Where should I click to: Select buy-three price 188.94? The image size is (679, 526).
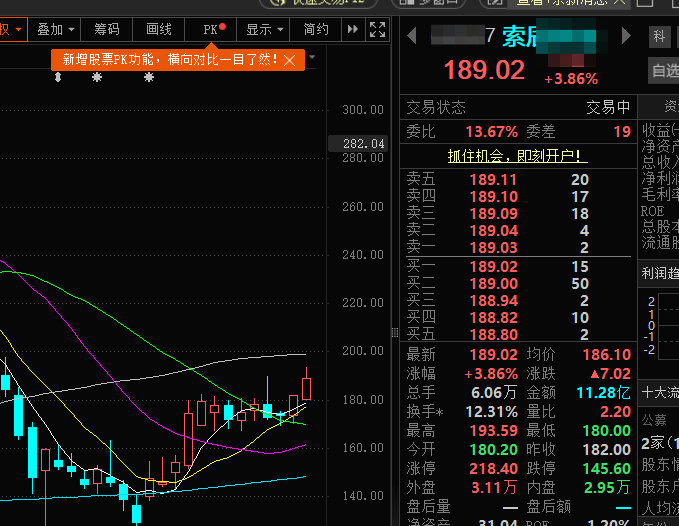[x=494, y=300]
